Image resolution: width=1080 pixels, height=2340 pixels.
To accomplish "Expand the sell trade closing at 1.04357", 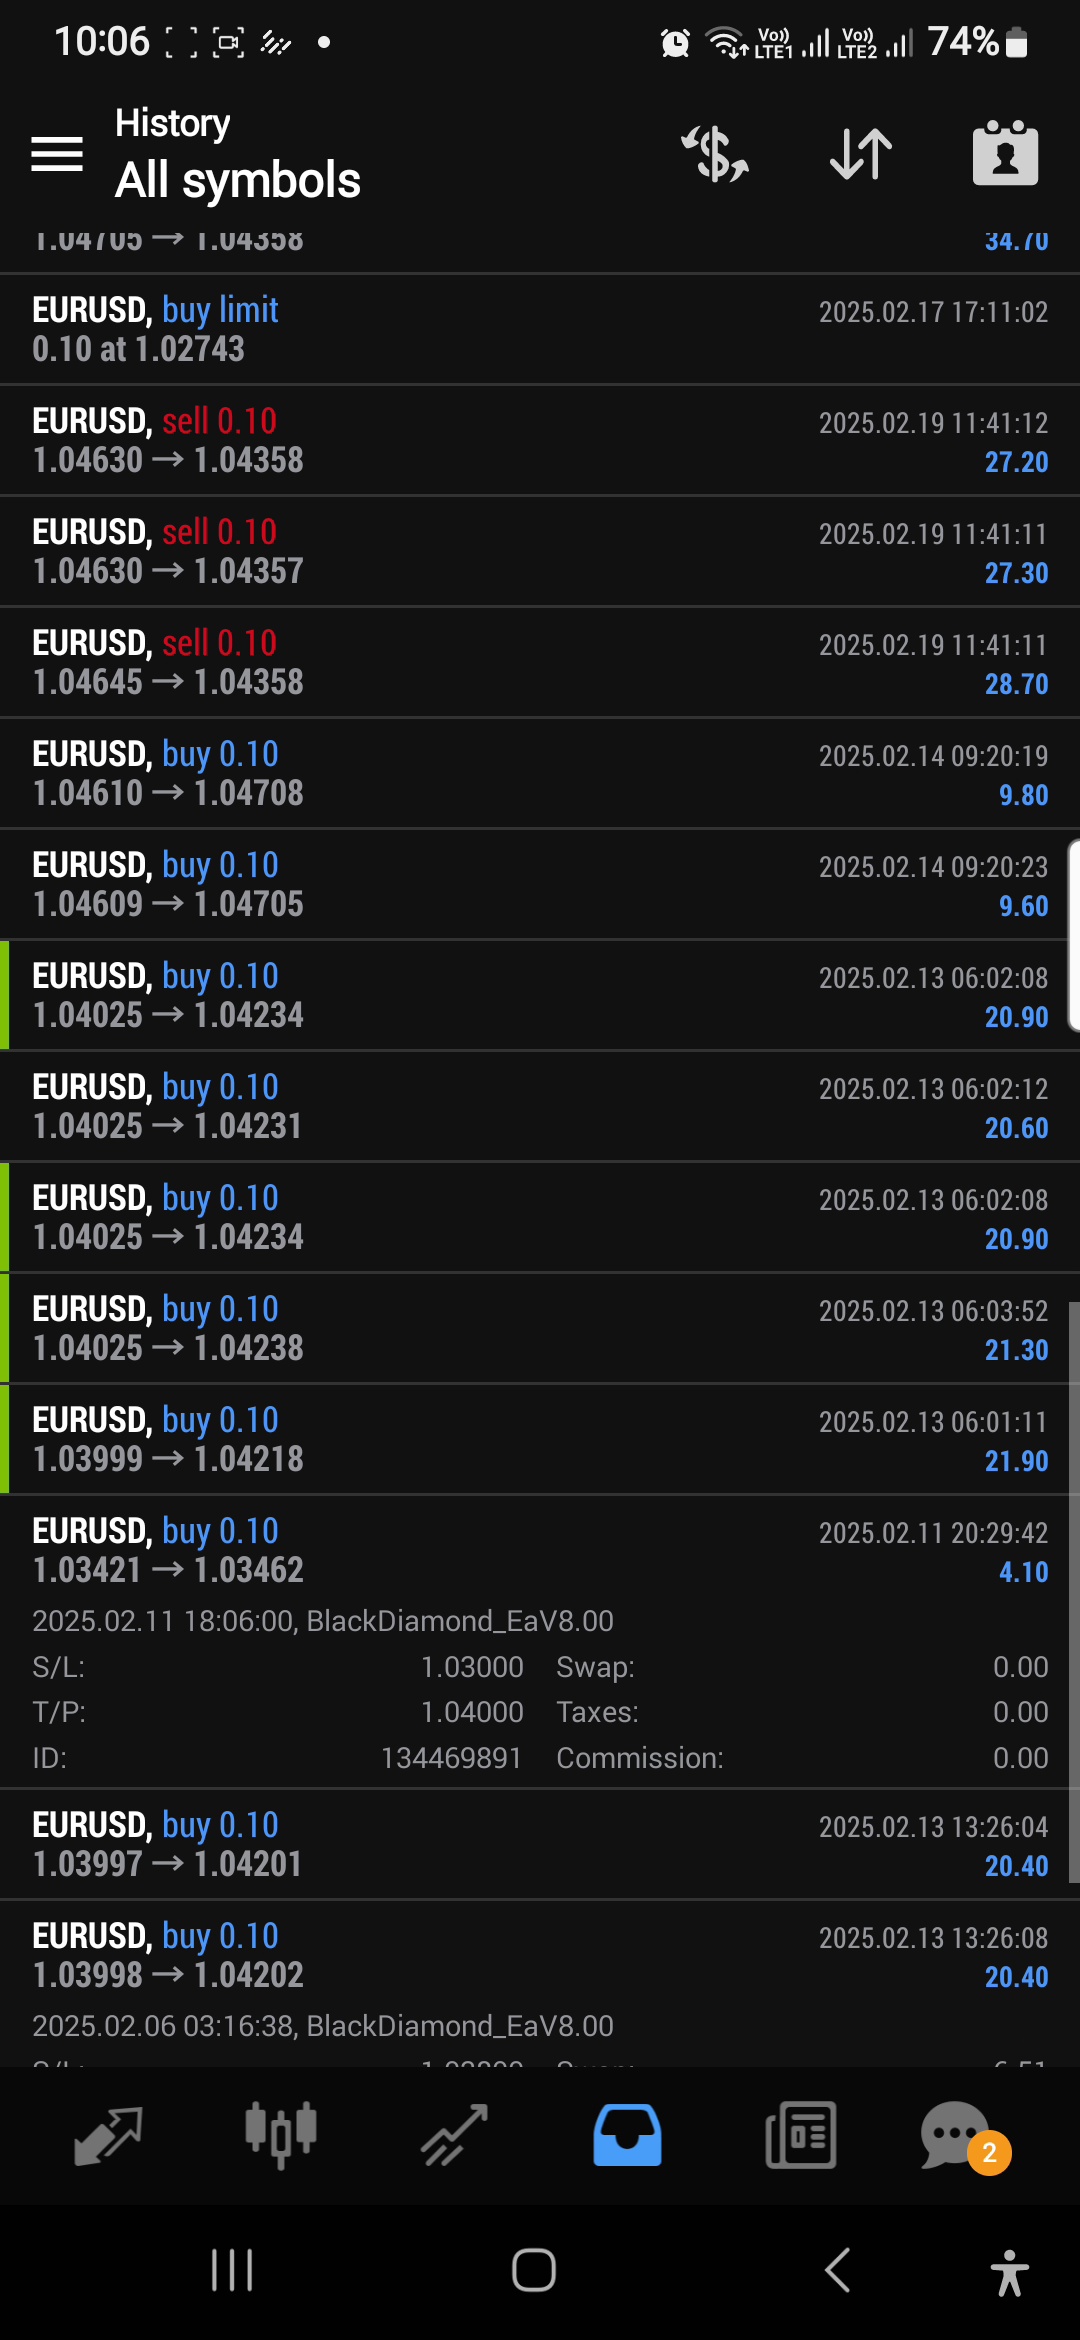I will point(540,551).
